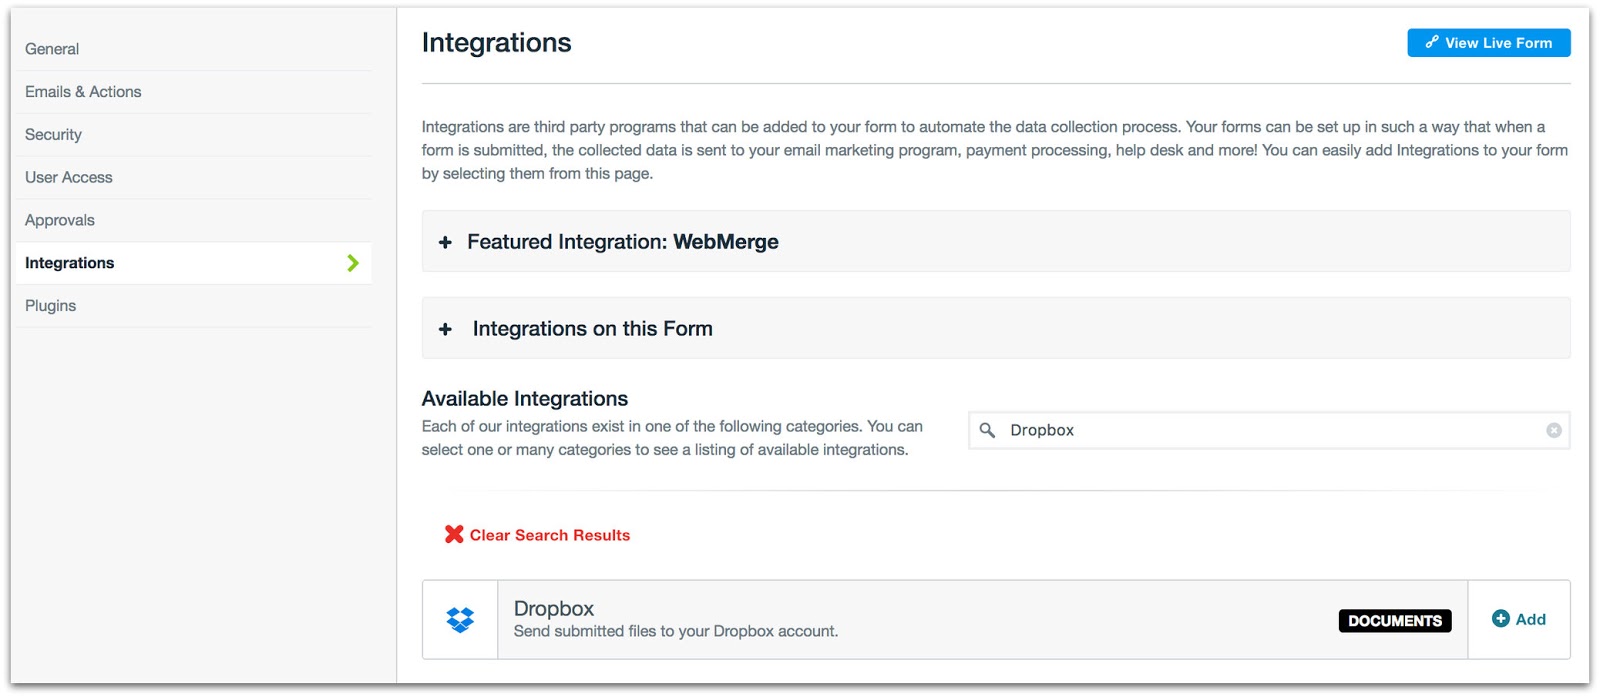
Task: Go to Emails & Actions settings
Action: coord(83,92)
